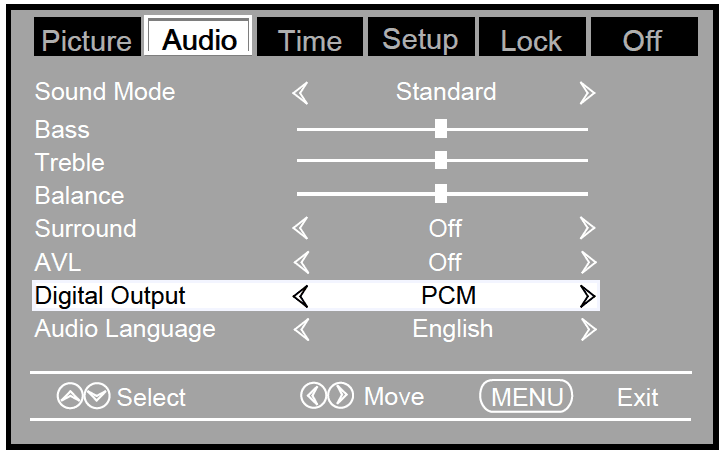Image resolution: width=723 pixels, height=459 pixels.
Task: Click right arrow for Digital Output
Action: pyautogui.click(x=587, y=296)
